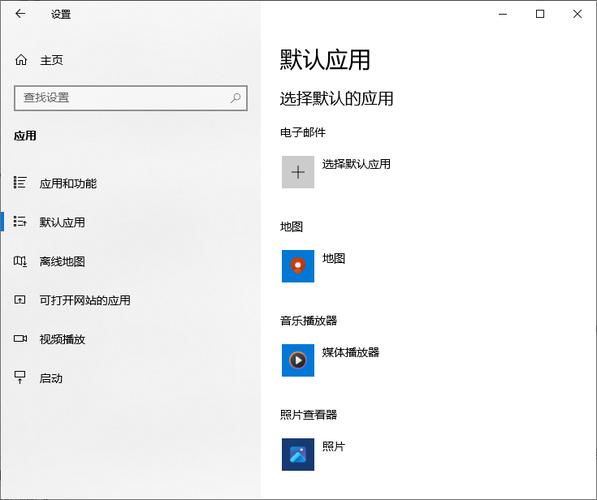Open 可打开网站的应用 page
The width and height of the screenshot is (597, 500).
pyautogui.click(x=85, y=300)
